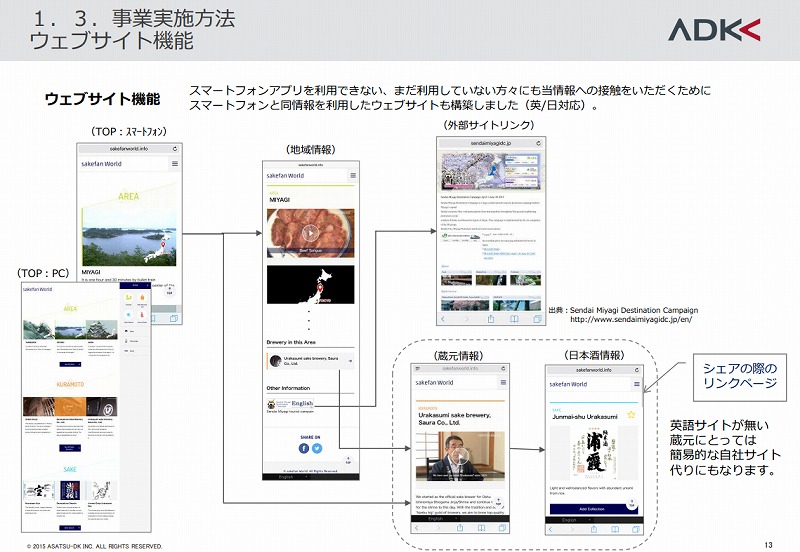
Task: Click the sakefanworld.info address bar on smartphone TOP
Action: pos(127,147)
